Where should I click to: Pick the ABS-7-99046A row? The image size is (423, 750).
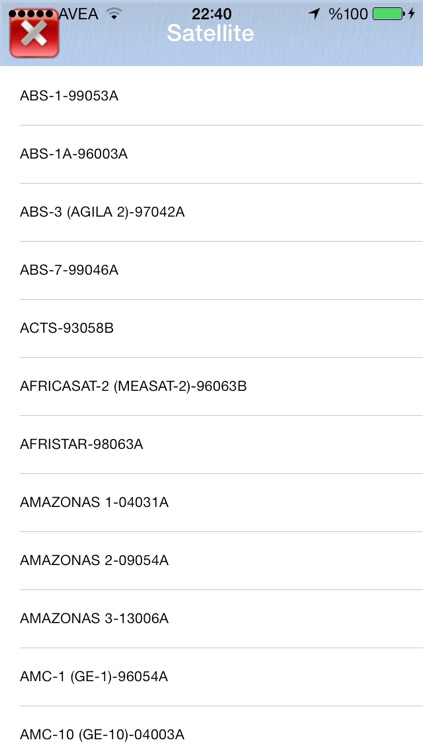212,270
